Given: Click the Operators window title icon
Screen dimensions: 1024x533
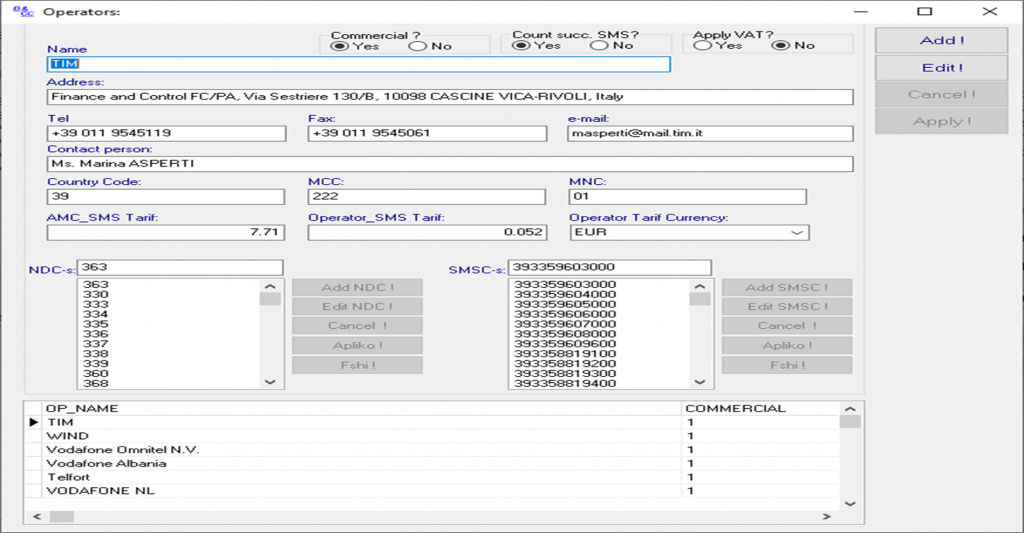Looking at the screenshot, I should pos(24,12).
